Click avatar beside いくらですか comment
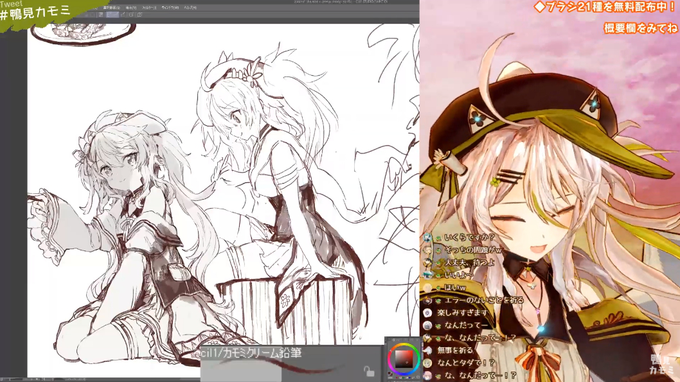The height and width of the screenshot is (382, 680). click(428, 238)
